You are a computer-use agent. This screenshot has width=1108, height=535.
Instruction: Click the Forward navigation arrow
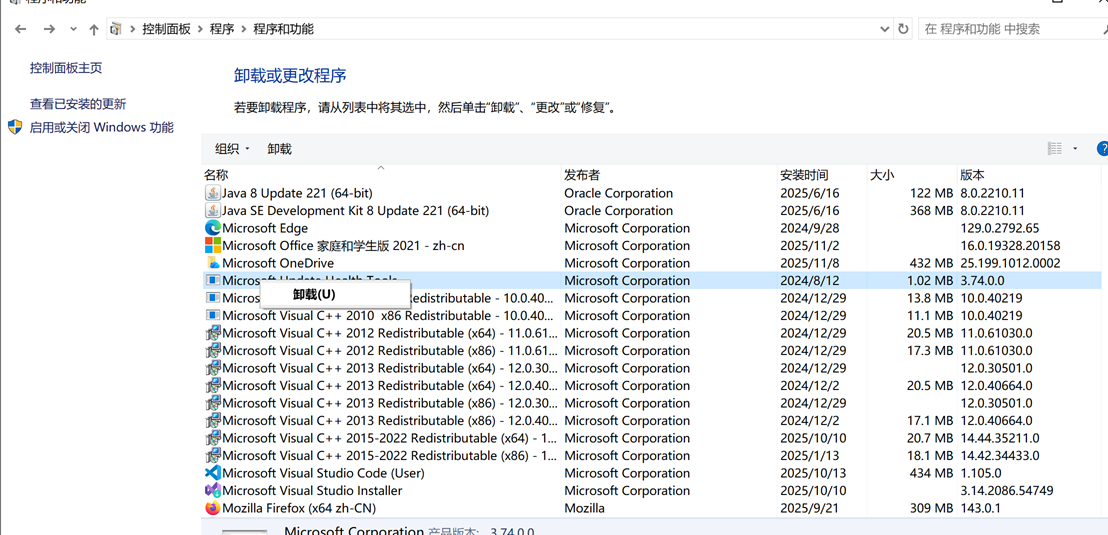coord(49,29)
